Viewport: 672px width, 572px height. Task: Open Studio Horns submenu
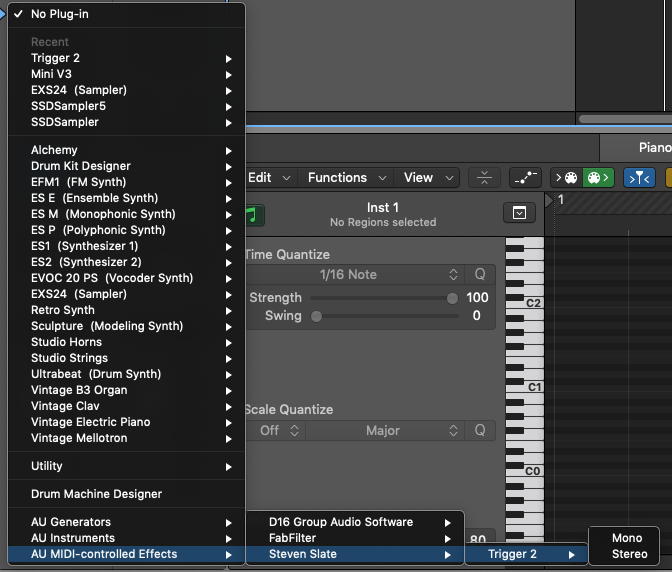tap(126, 342)
